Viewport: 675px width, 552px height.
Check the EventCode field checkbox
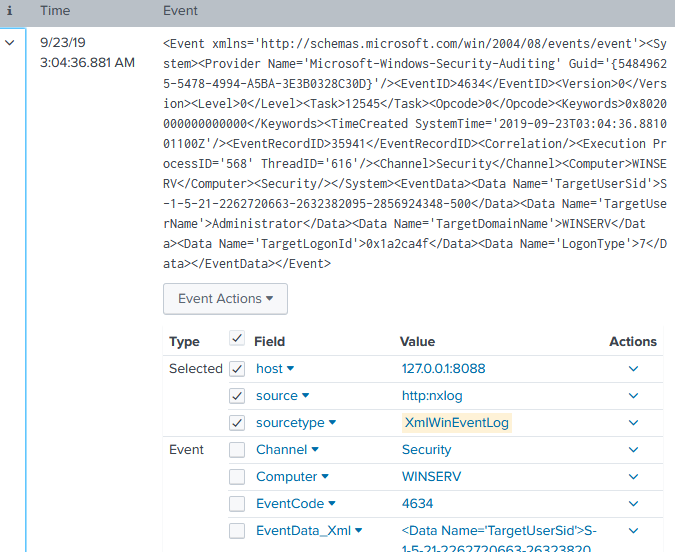(237, 504)
